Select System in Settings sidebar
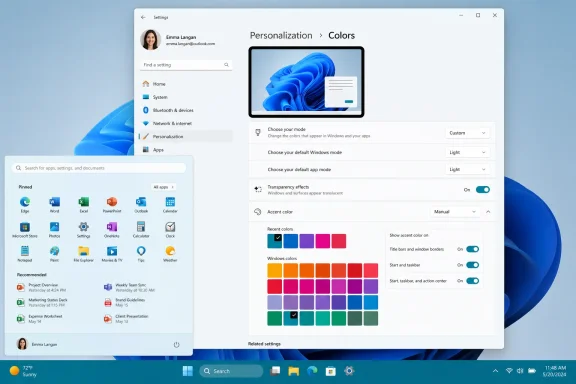The height and width of the screenshot is (384, 576). (x=186, y=97)
